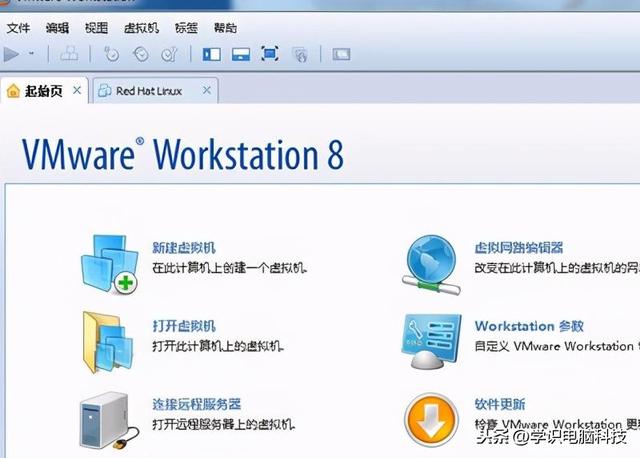This screenshot has width=640, height=458.
Task: Revert to snapshot toolbar icon
Action: click(141, 54)
